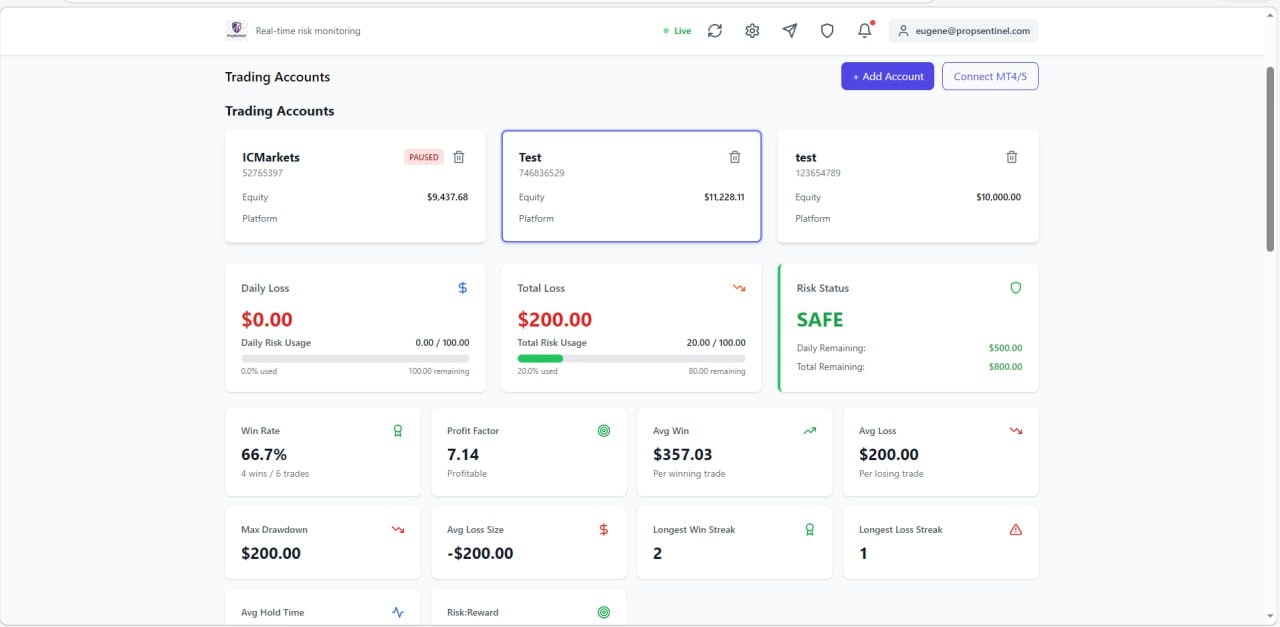
Task: Click the 66.7% win rate value
Action: [x=264, y=454]
